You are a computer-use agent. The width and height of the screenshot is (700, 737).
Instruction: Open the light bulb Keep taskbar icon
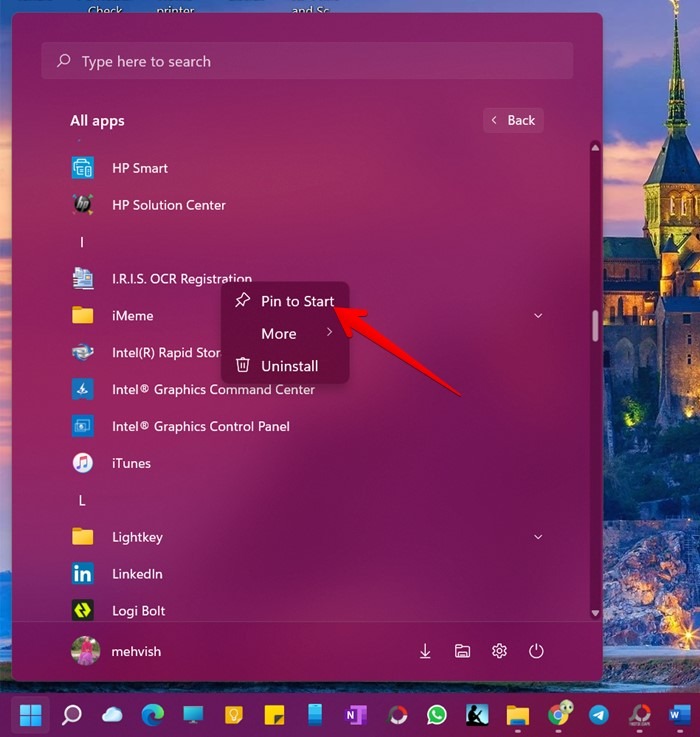click(x=234, y=715)
